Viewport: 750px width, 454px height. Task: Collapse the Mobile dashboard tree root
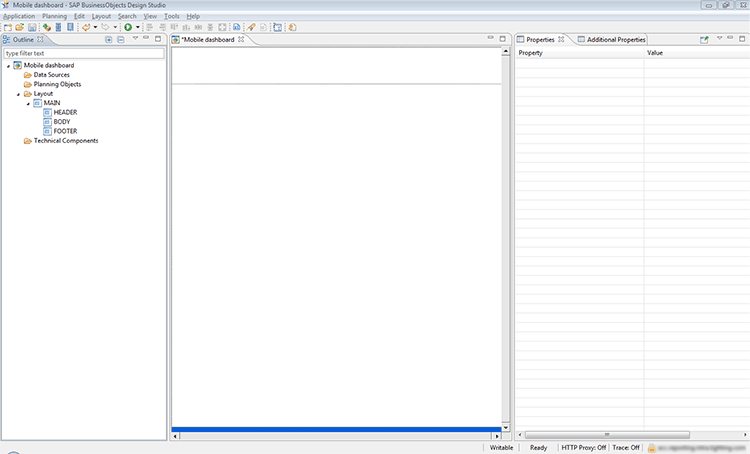(x=8, y=66)
